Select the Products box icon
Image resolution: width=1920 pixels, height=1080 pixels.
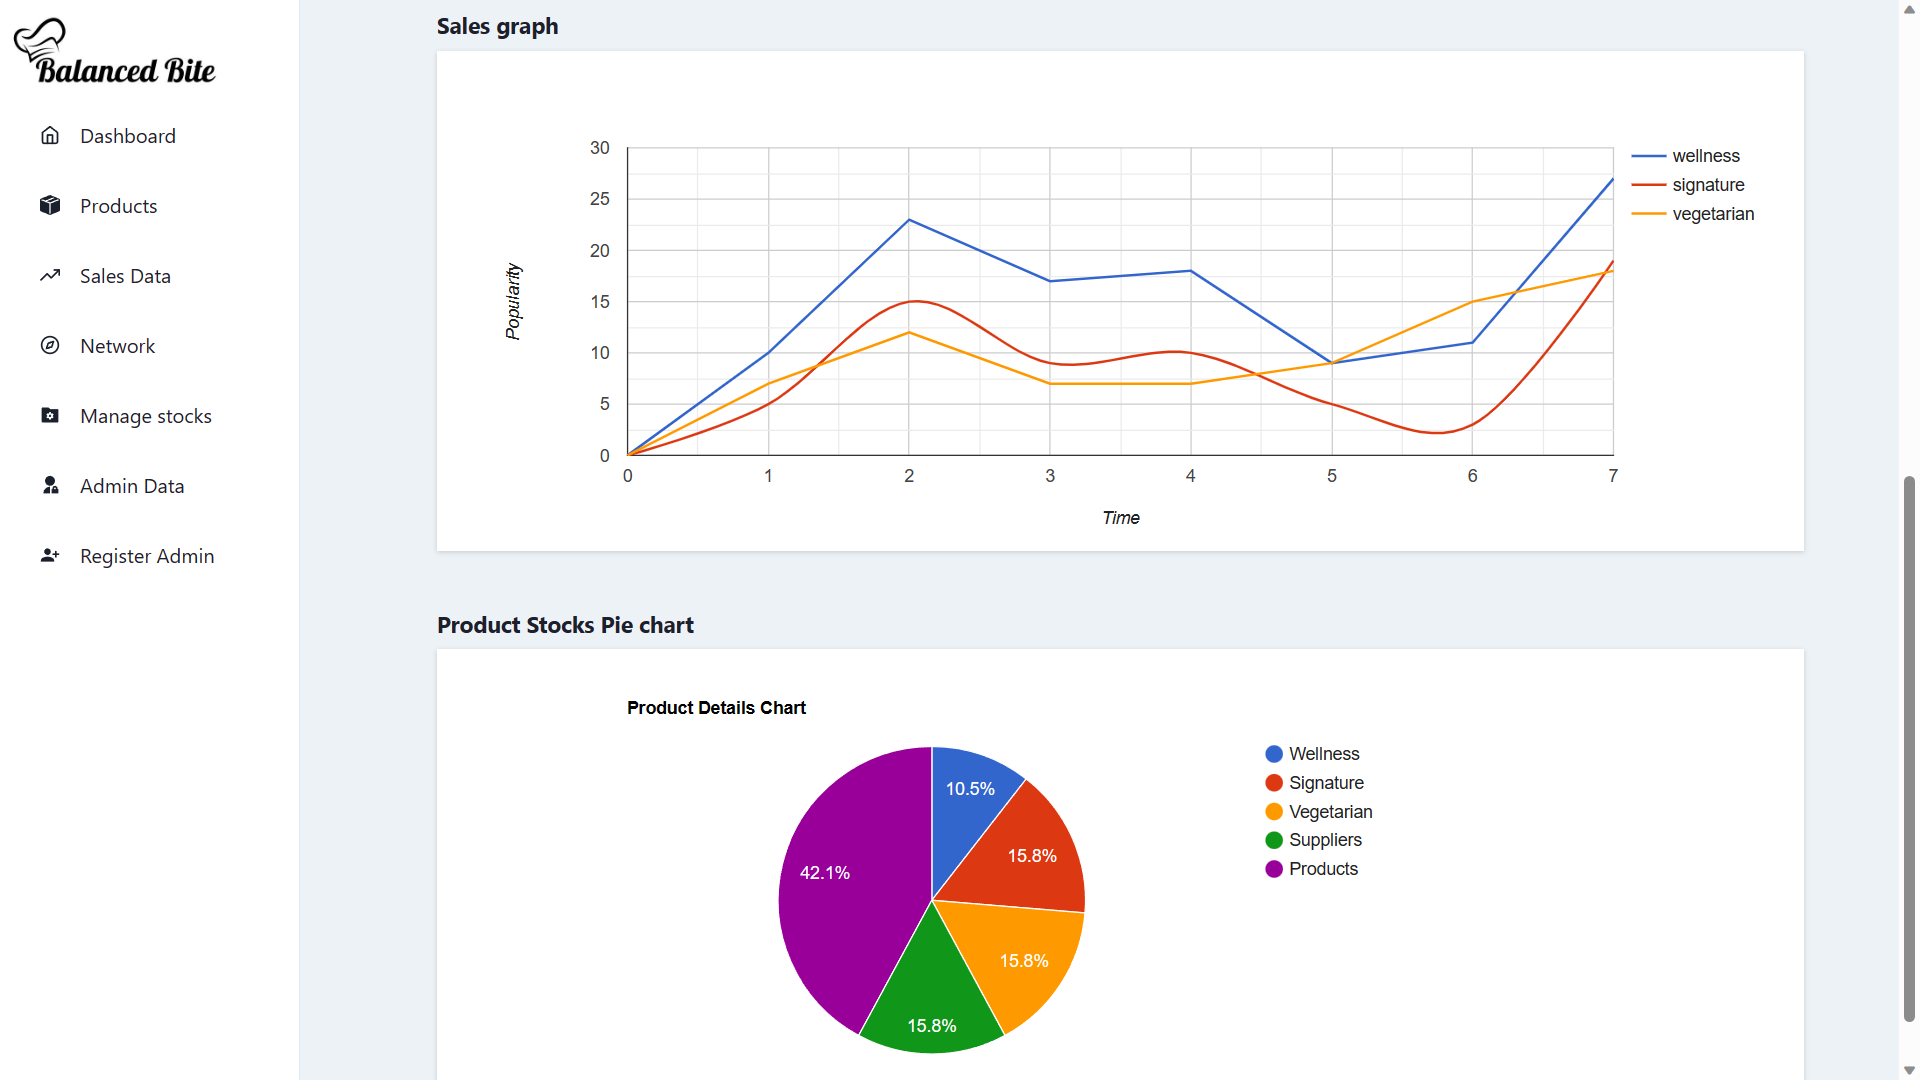click(x=50, y=205)
